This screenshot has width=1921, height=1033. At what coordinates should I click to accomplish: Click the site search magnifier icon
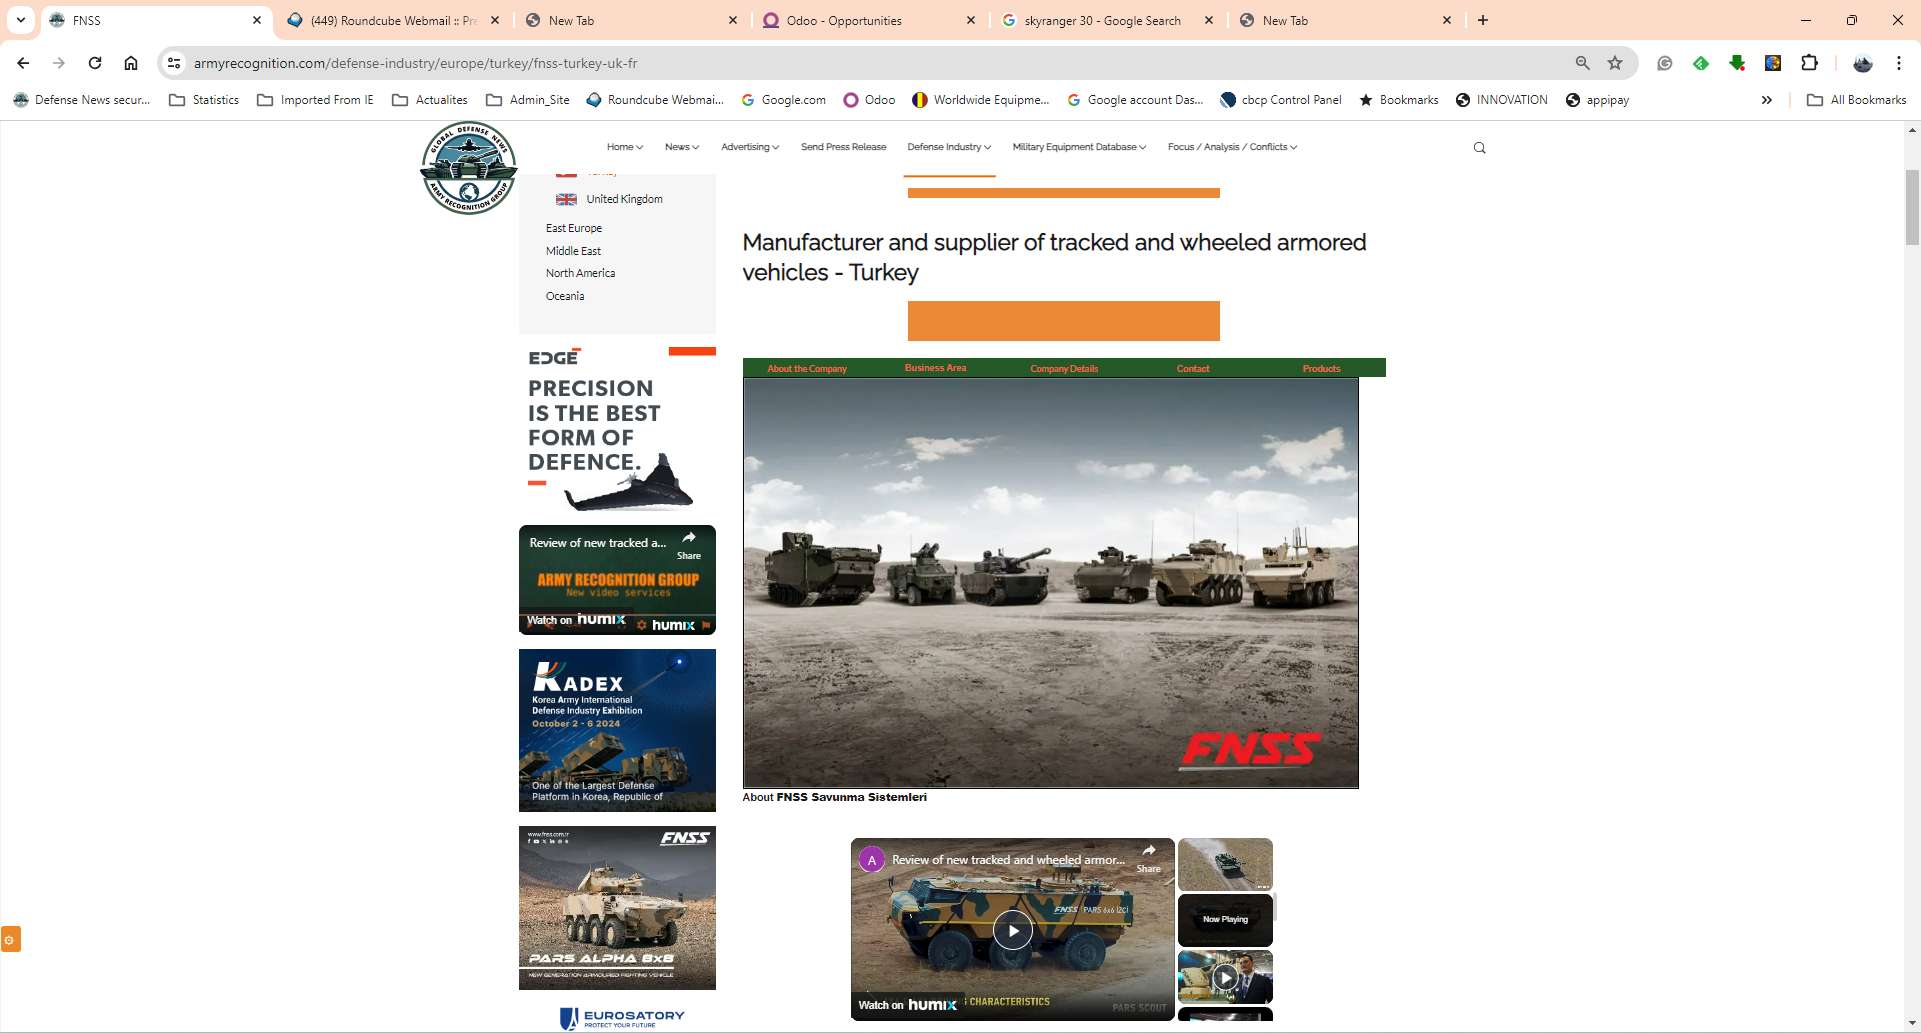[x=1479, y=148]
